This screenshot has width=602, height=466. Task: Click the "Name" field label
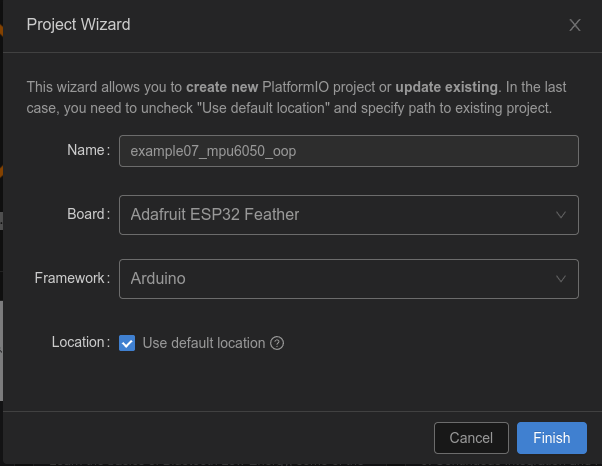pyautogui.click(x=86, y=150)
